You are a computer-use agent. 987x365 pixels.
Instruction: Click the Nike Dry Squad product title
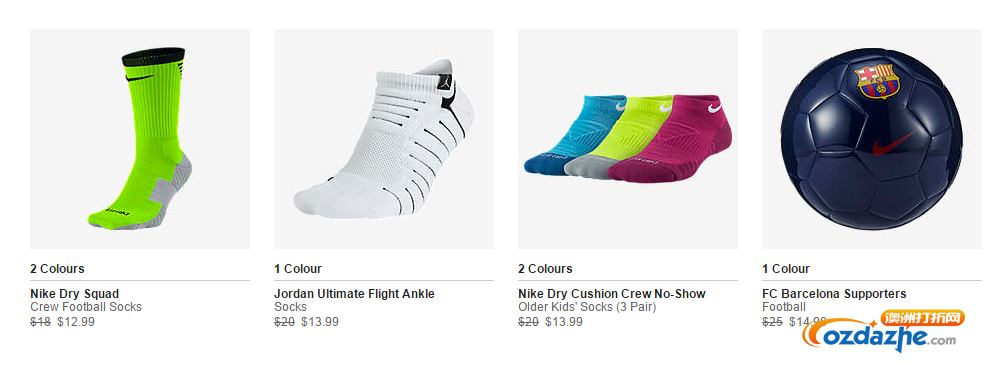click(74, 294)
